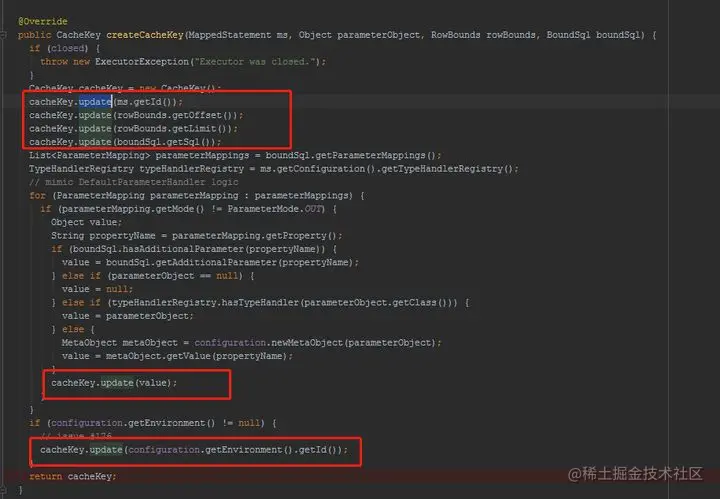720x499 pixels.
Task: Click the ParameterMode.OUT condition
Action: click(x=188, y=209)
